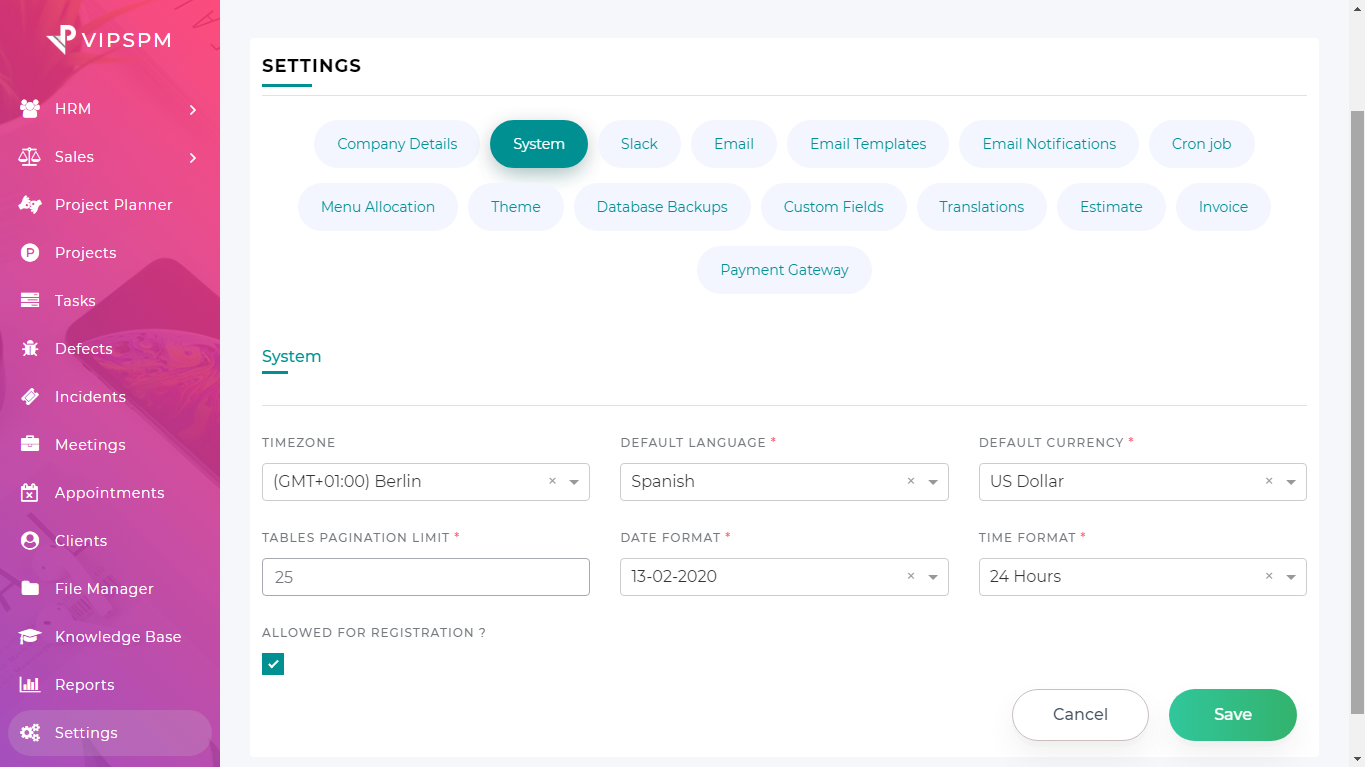
Task: Click the Incidents ticket icon
Action: (30, 397)
